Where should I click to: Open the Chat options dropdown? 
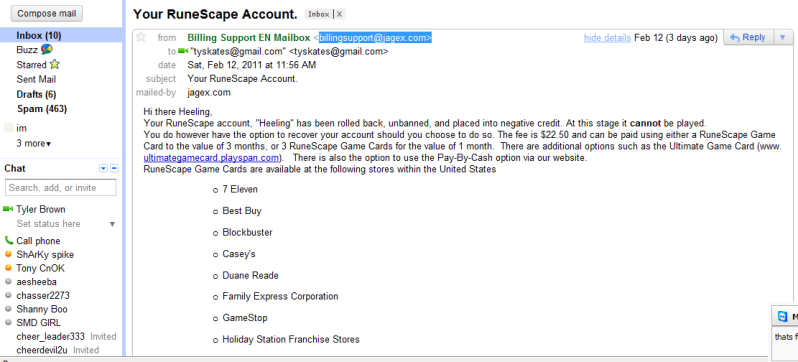point(104,169)
